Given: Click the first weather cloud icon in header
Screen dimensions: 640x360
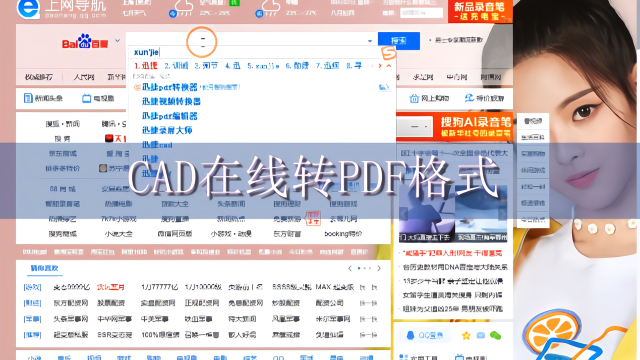Looking at the screenshot, I should point(183,8).
